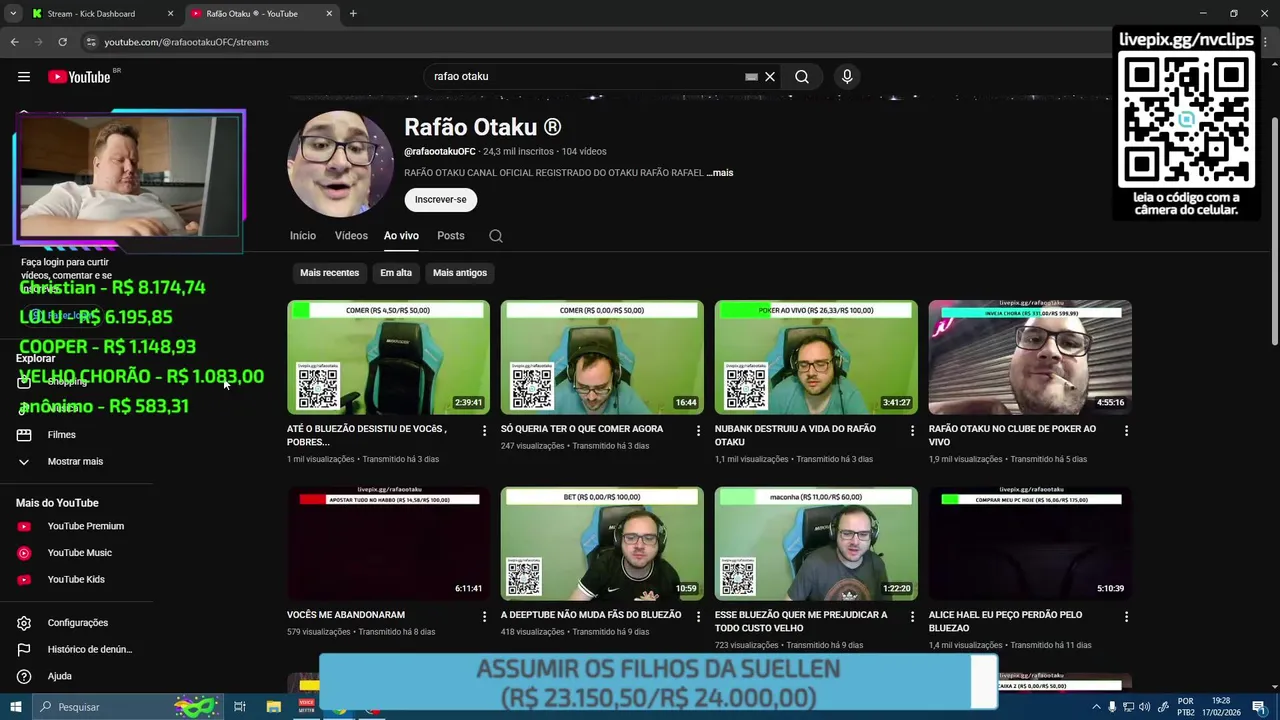1280x720 pixels.
Task: Open options menu for ALICE HAEL video
Action: (x=1126, y=617)
